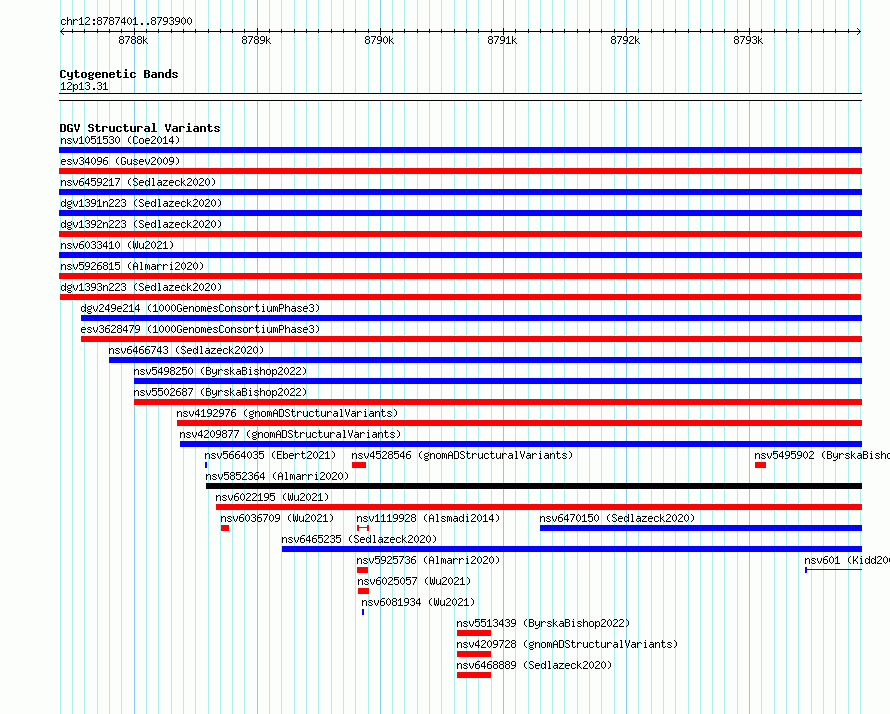Click the left arrow of the ruler

pos(62,32)
